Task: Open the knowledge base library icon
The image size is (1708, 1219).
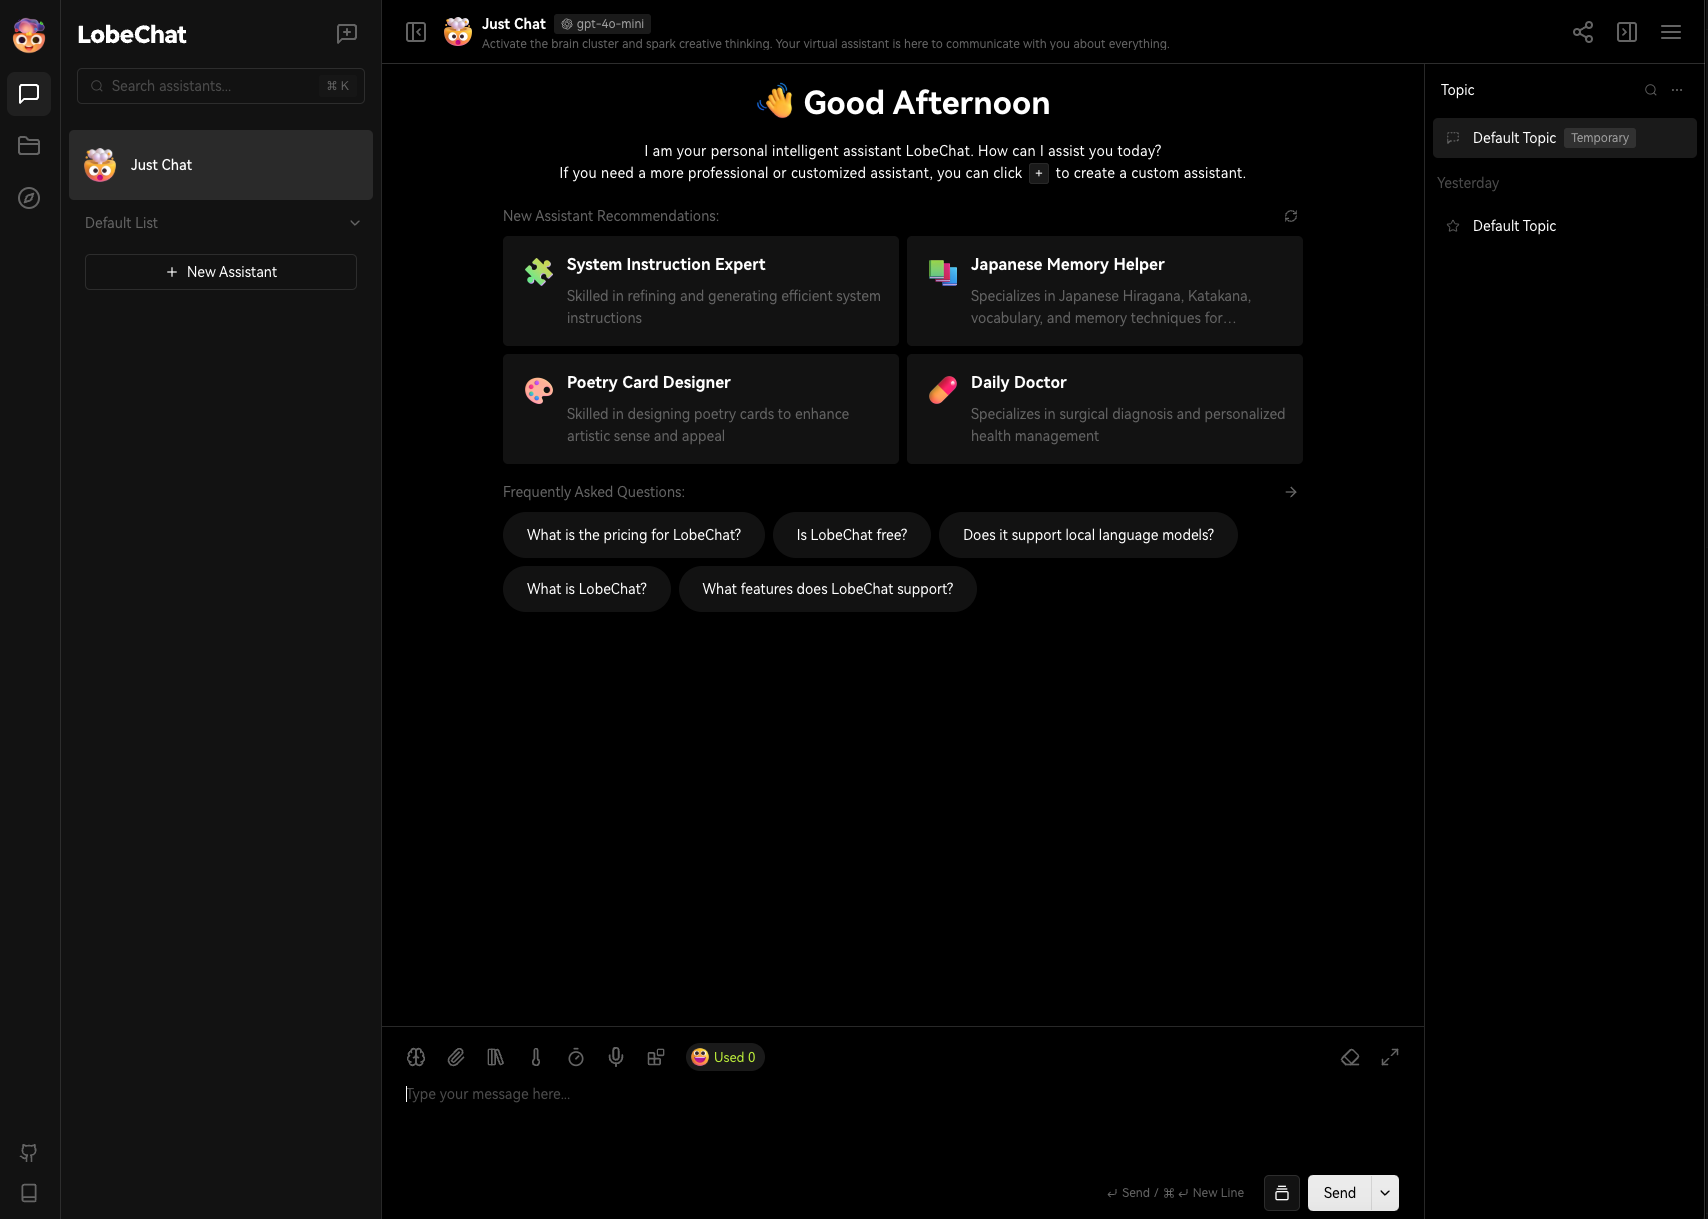Action: [496, 1057]
